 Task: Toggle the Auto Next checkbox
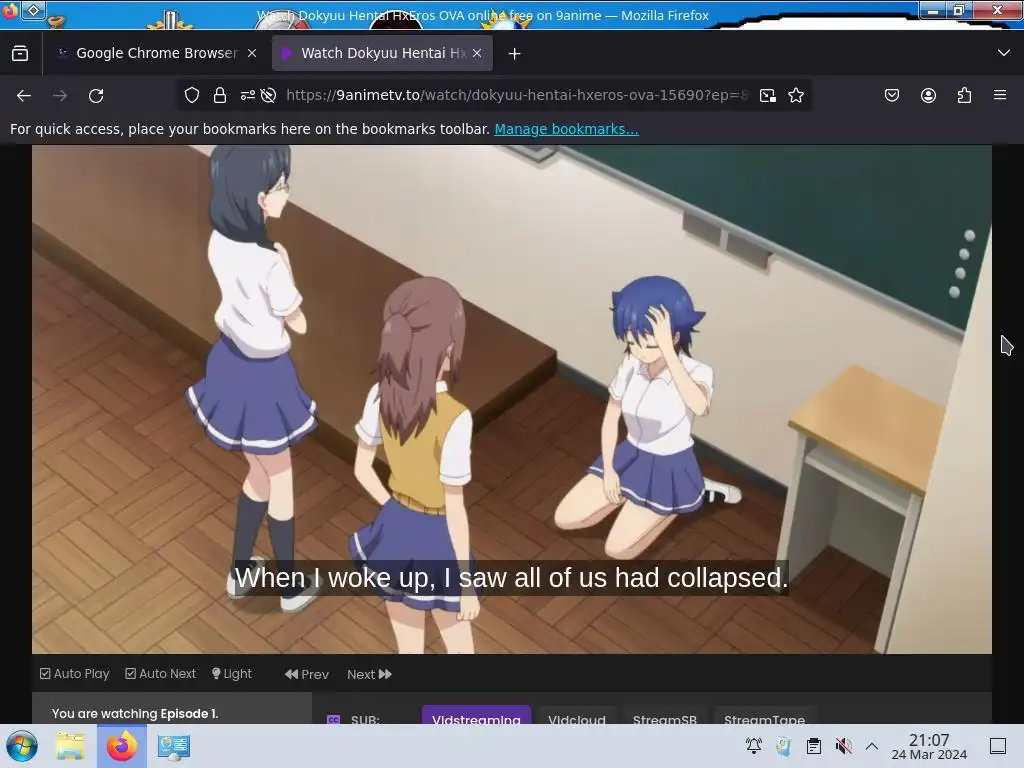click(160, 673)
